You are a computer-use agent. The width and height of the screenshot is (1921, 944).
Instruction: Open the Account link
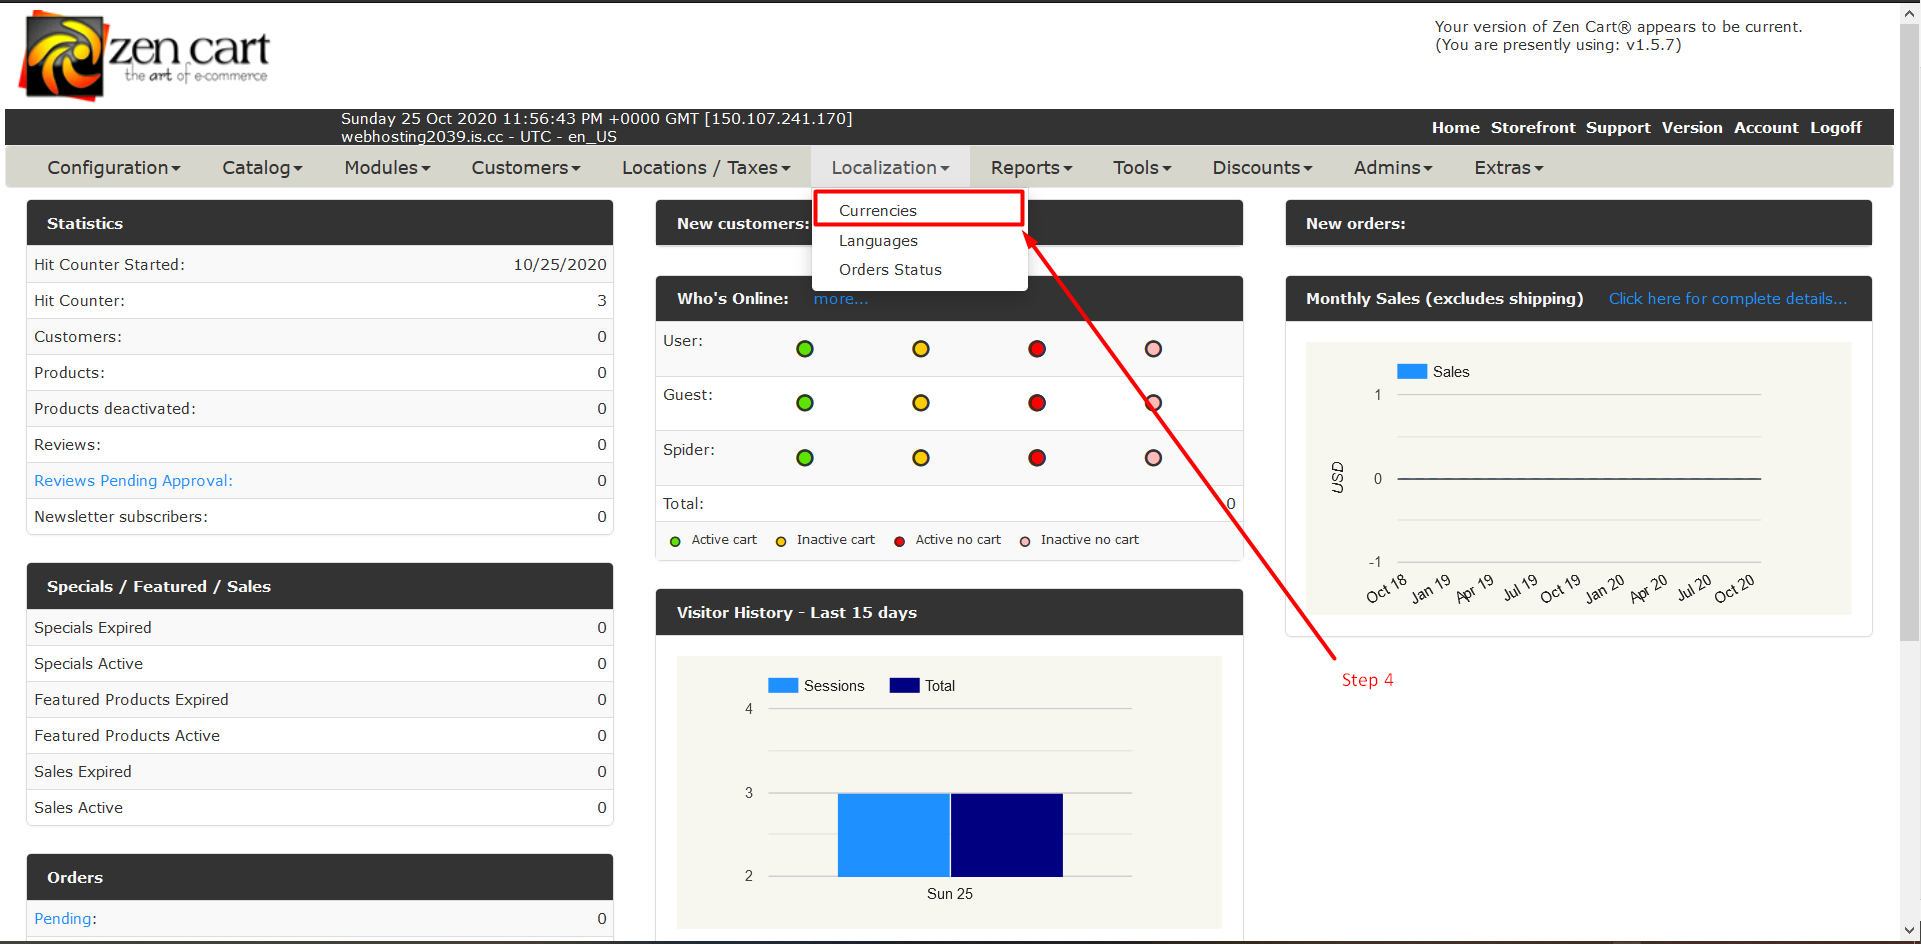click(1766, 128)
